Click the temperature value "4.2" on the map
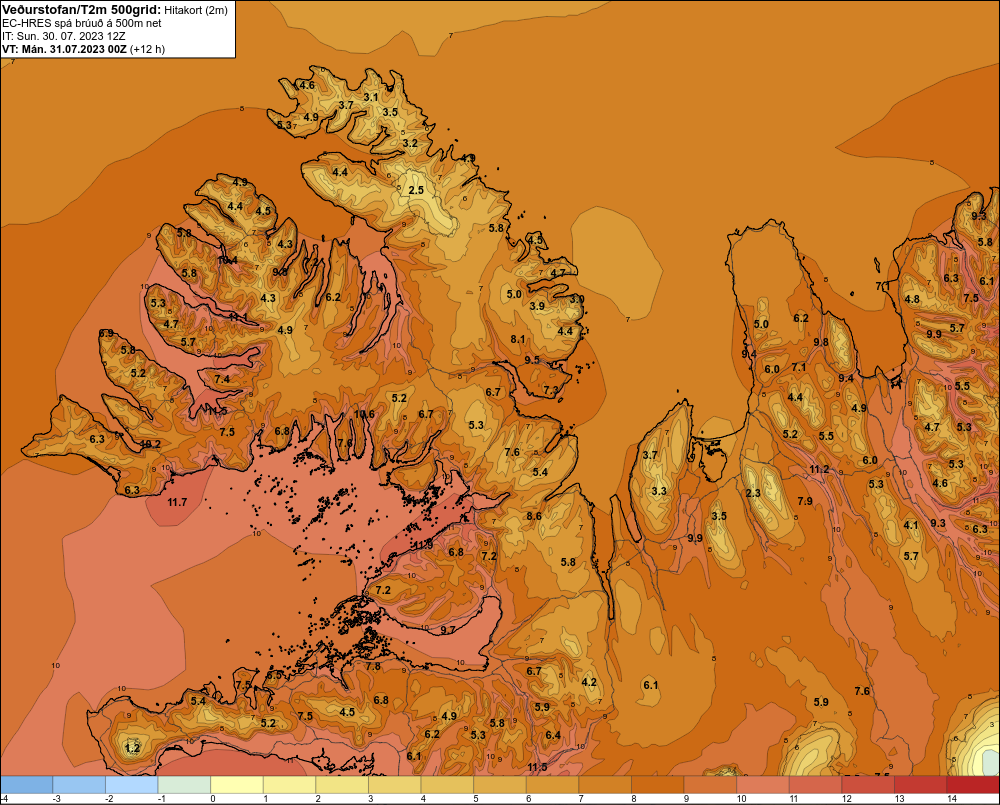This screenshot has width=1000, height=805. tap(589, 682)
